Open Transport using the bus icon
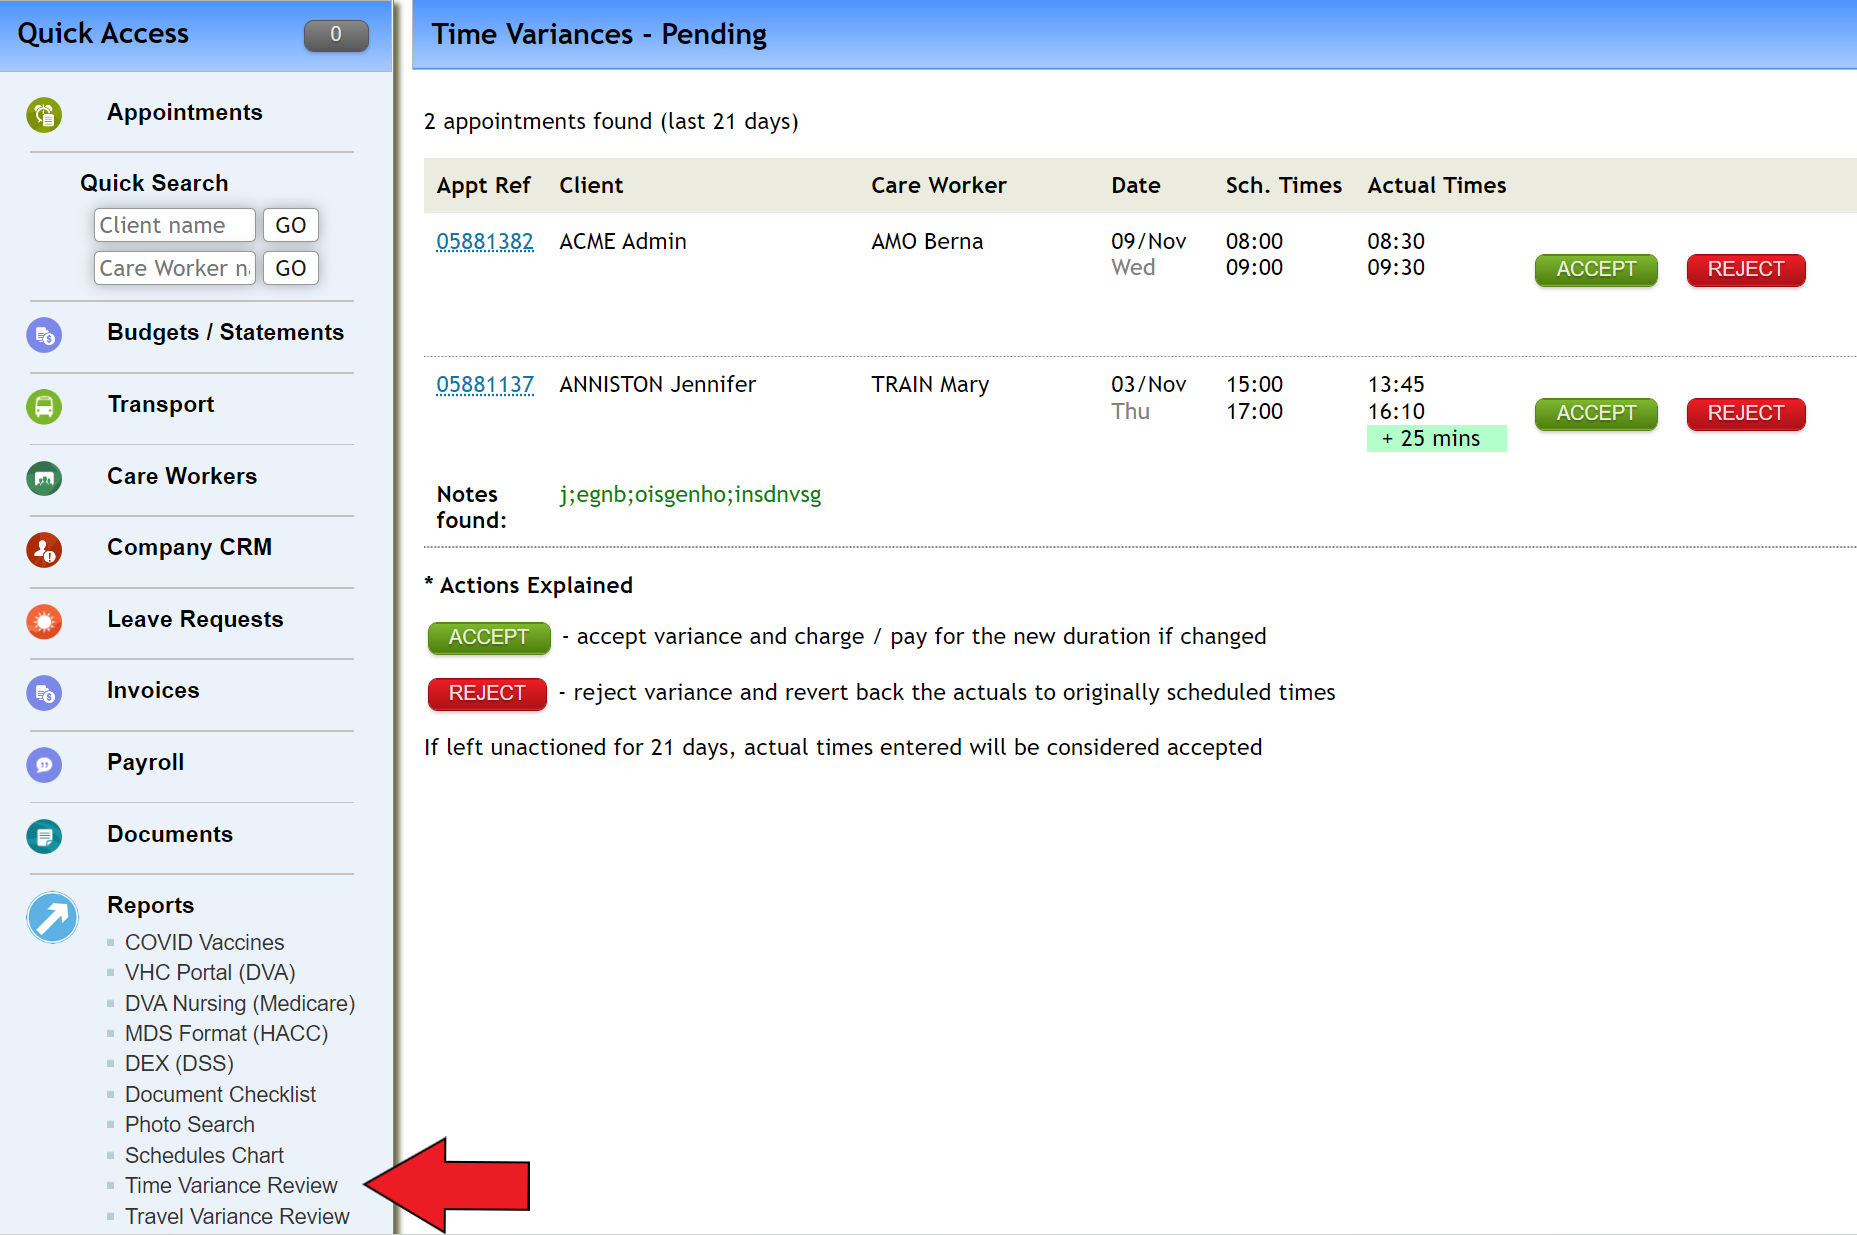The height and width of the screenshot is (1235, 1857). coord(44,407)
